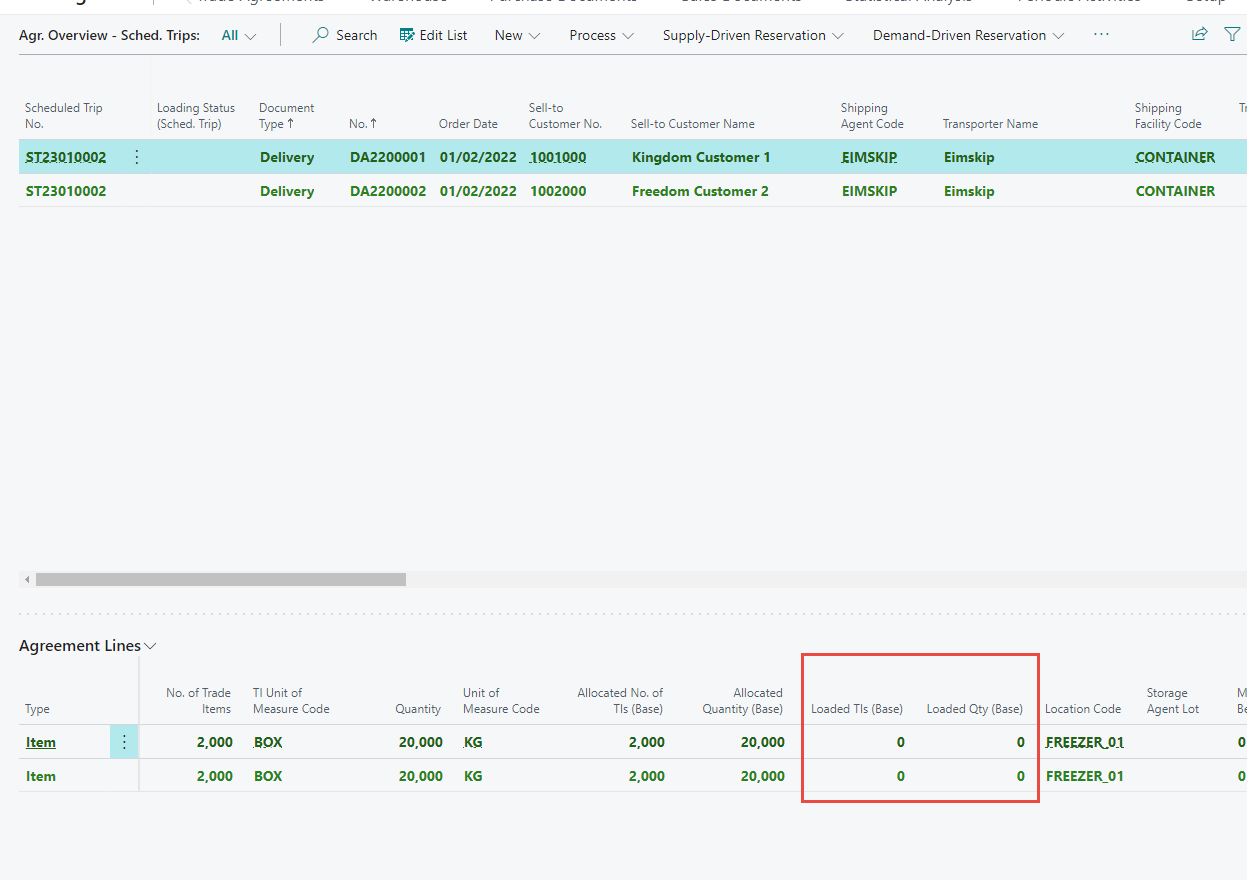1247x880 pixels.
Task: Open customer link 1001000
Action: click(558, 157)
